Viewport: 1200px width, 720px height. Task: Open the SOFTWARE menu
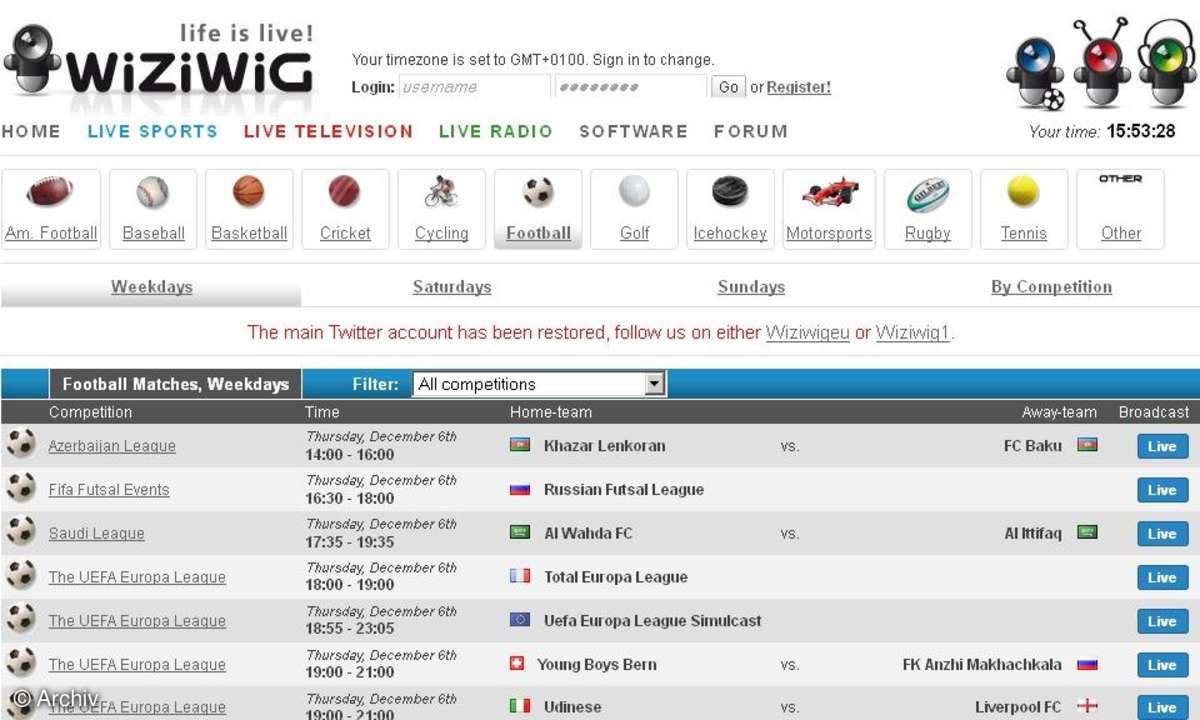pyautogui.click(x=633, y=131)
